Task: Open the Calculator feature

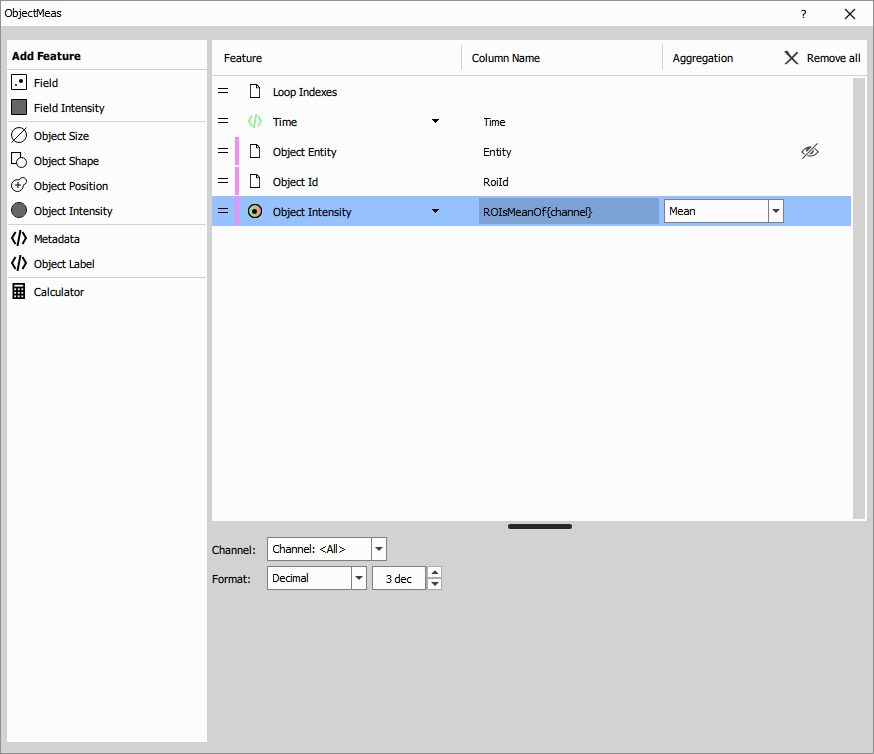Action: click(x=58, y=292)
